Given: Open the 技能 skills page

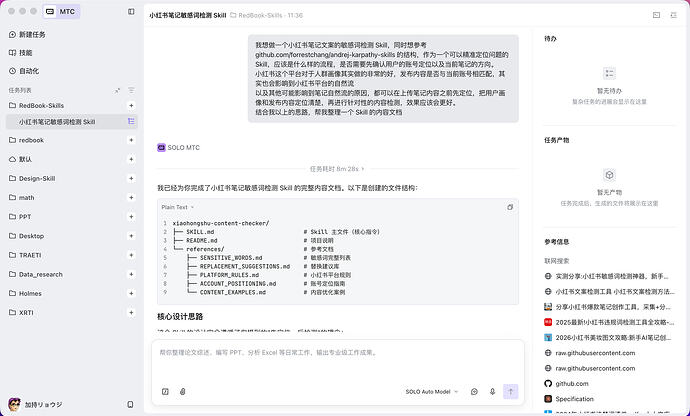Looking at the screenshot, I should click(x=21, y=53).
